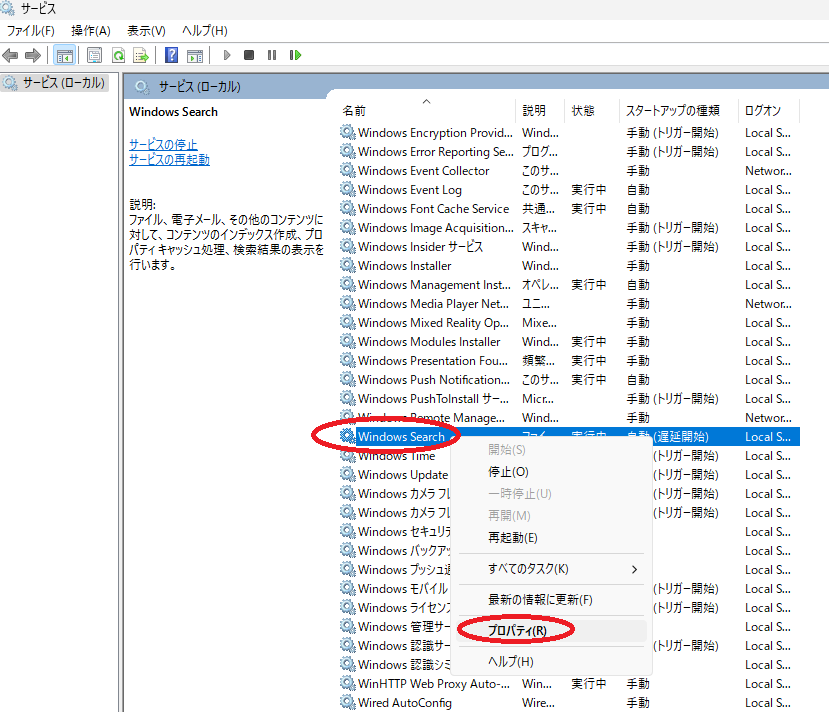
Task: Click the Export List toolbar icon
Action: [141, 55]
